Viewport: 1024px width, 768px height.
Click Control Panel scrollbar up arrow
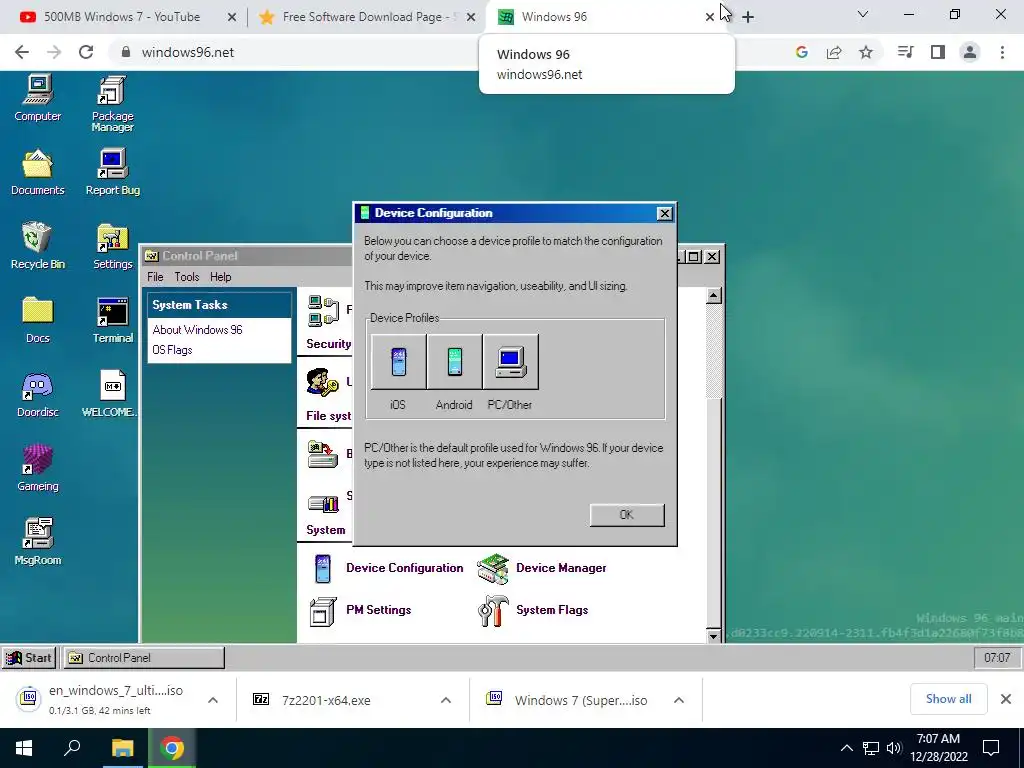714,296
